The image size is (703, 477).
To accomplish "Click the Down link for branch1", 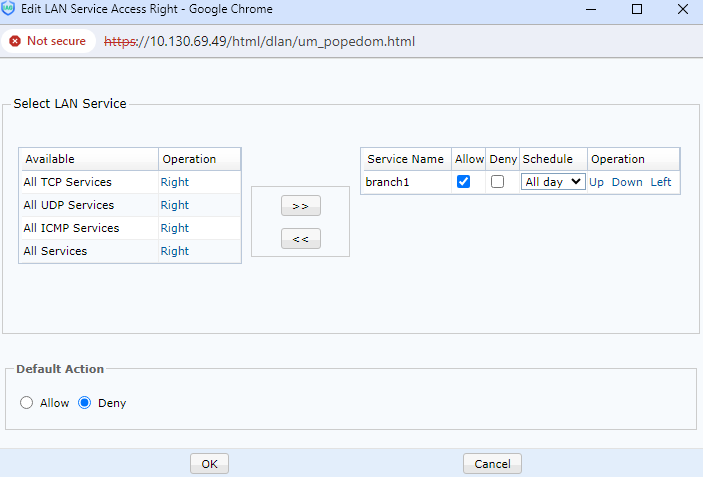I will tap(627, 182).
